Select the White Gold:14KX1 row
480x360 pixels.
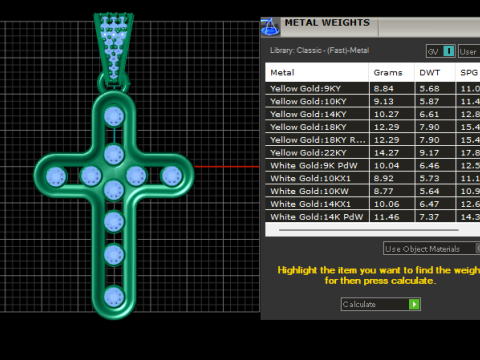click(373, 204)
